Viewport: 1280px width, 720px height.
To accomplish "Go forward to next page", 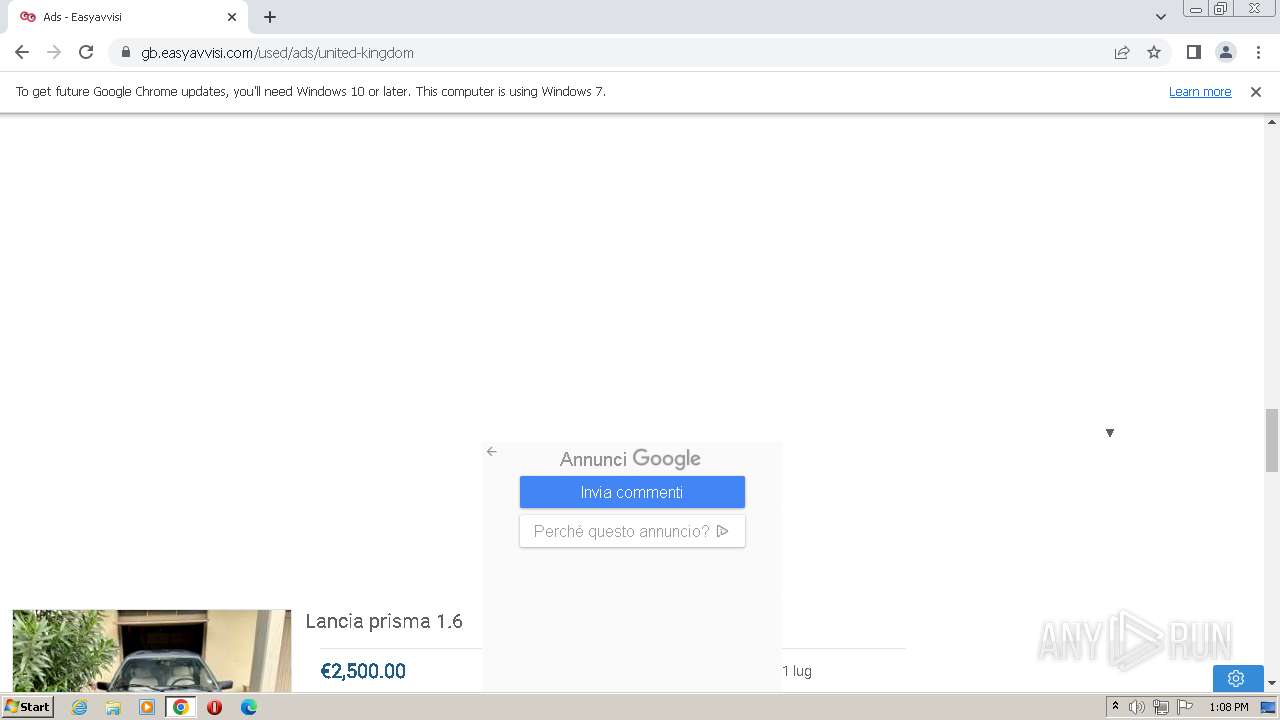I will click(54, 52).
